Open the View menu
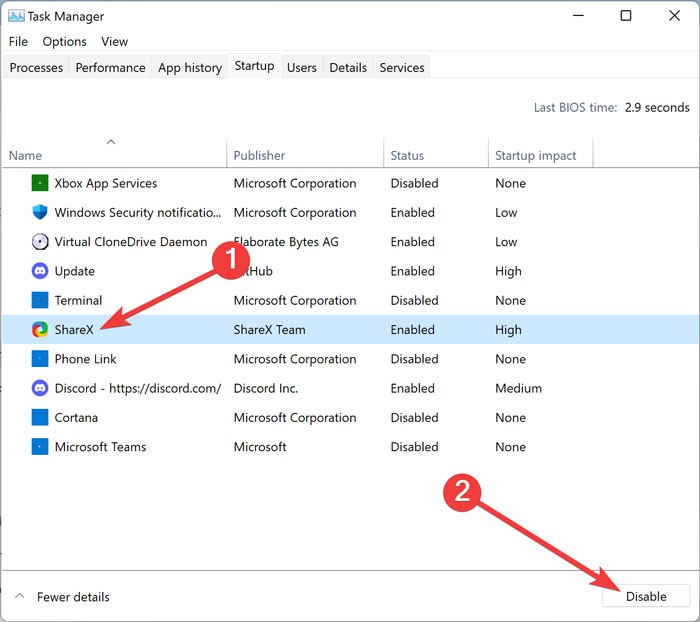Image resolution: width=700 pixels, height=622 pixels. click(114, 42)
